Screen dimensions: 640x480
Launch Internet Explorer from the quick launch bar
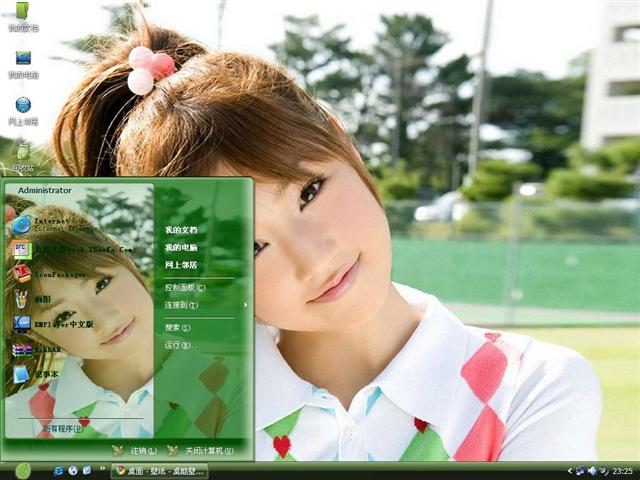click(x=58, y=471)
